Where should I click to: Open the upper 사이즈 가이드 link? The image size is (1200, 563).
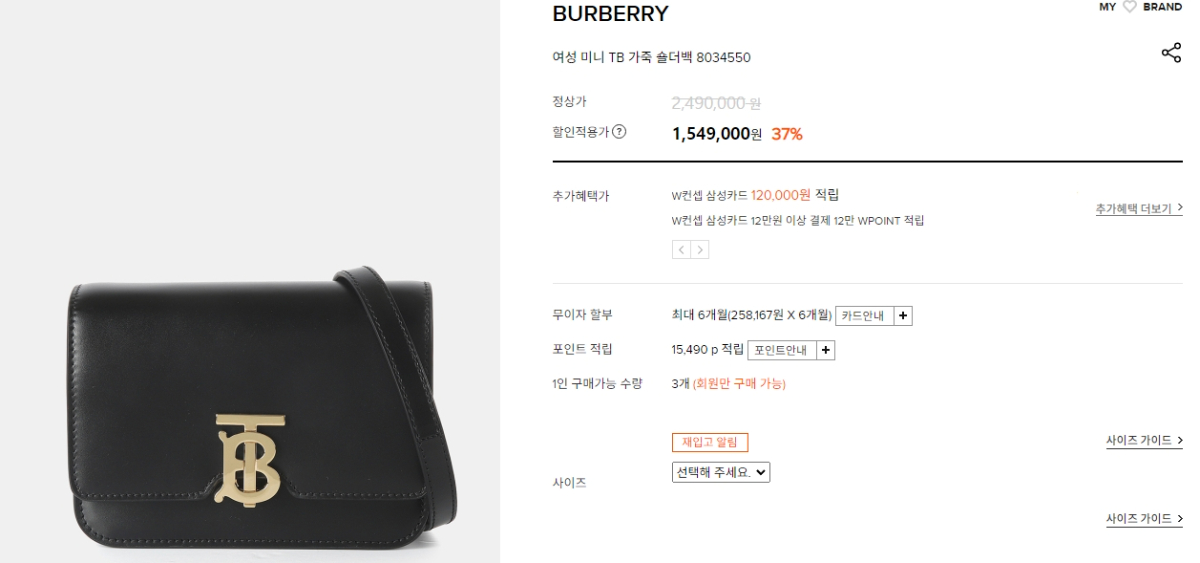(1144, 441)
